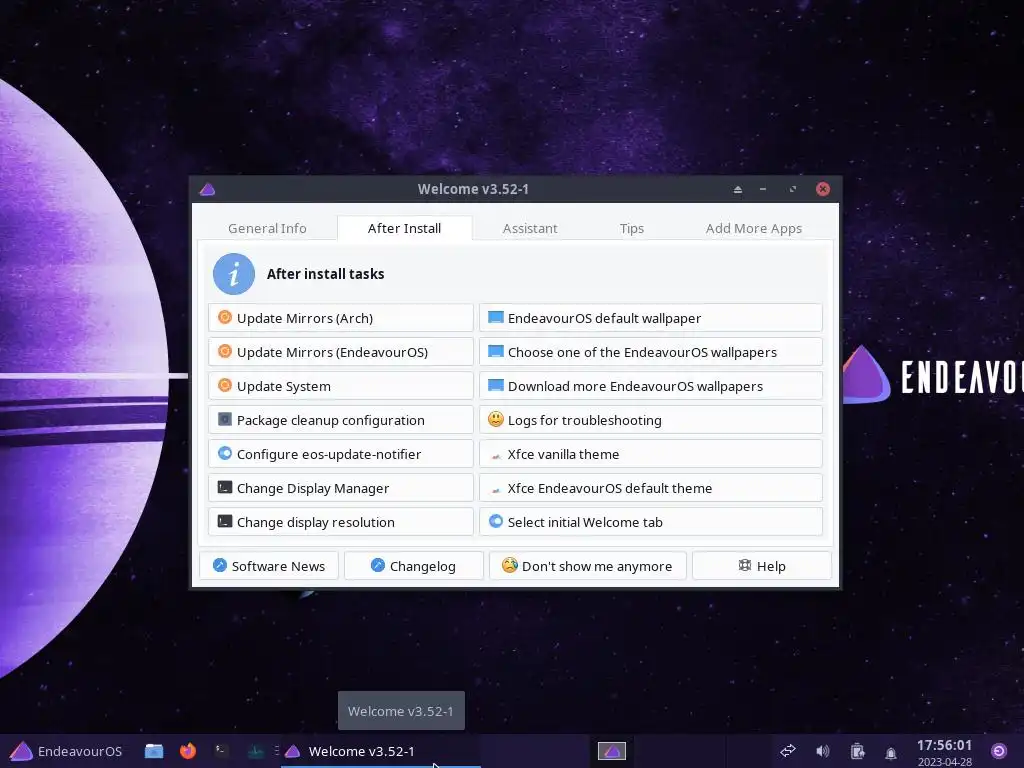This screenshot has width=1024, height=768.
Task: Click the power manager tray icon
Action: [x=857, y=751]
